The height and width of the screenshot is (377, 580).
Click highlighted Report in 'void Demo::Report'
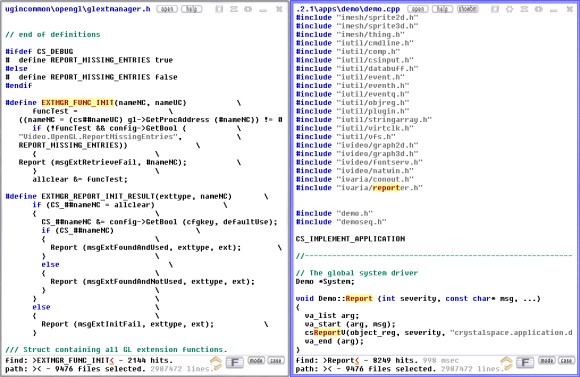[359, 298]
